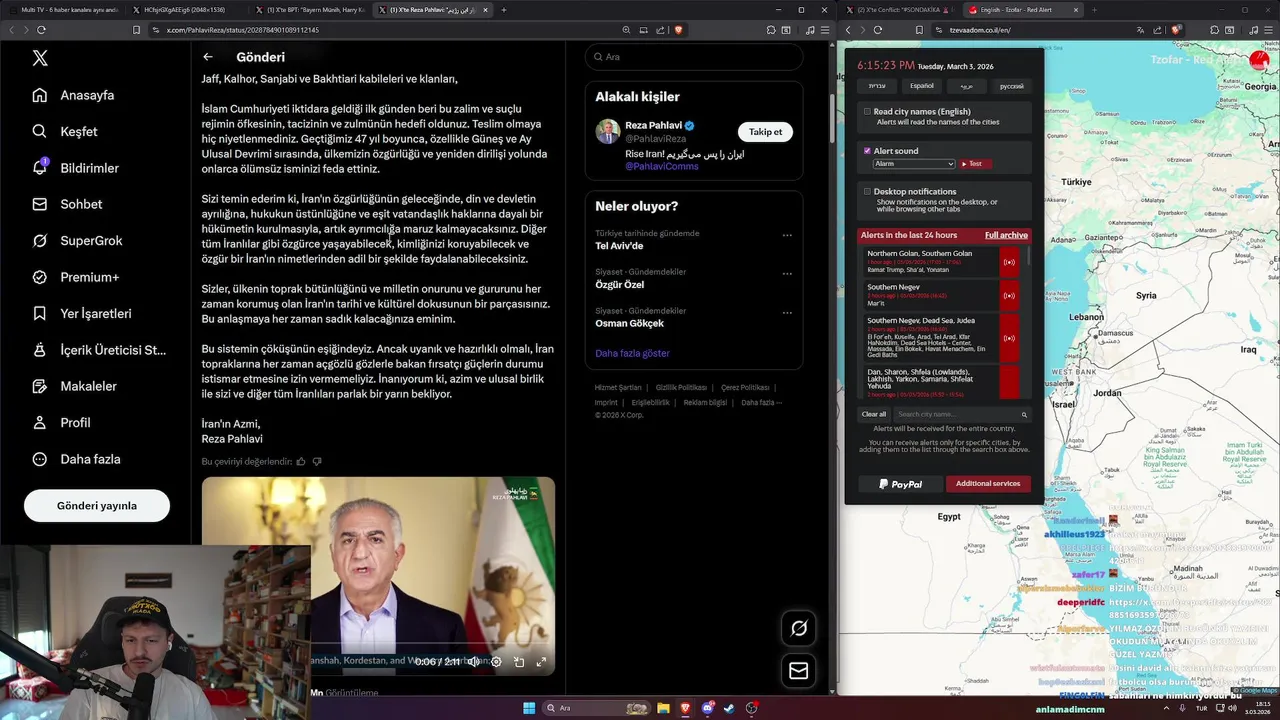The height and width of the screenshot is (720, 1280).
Task: Open Full archive link
Action: 1006,235
